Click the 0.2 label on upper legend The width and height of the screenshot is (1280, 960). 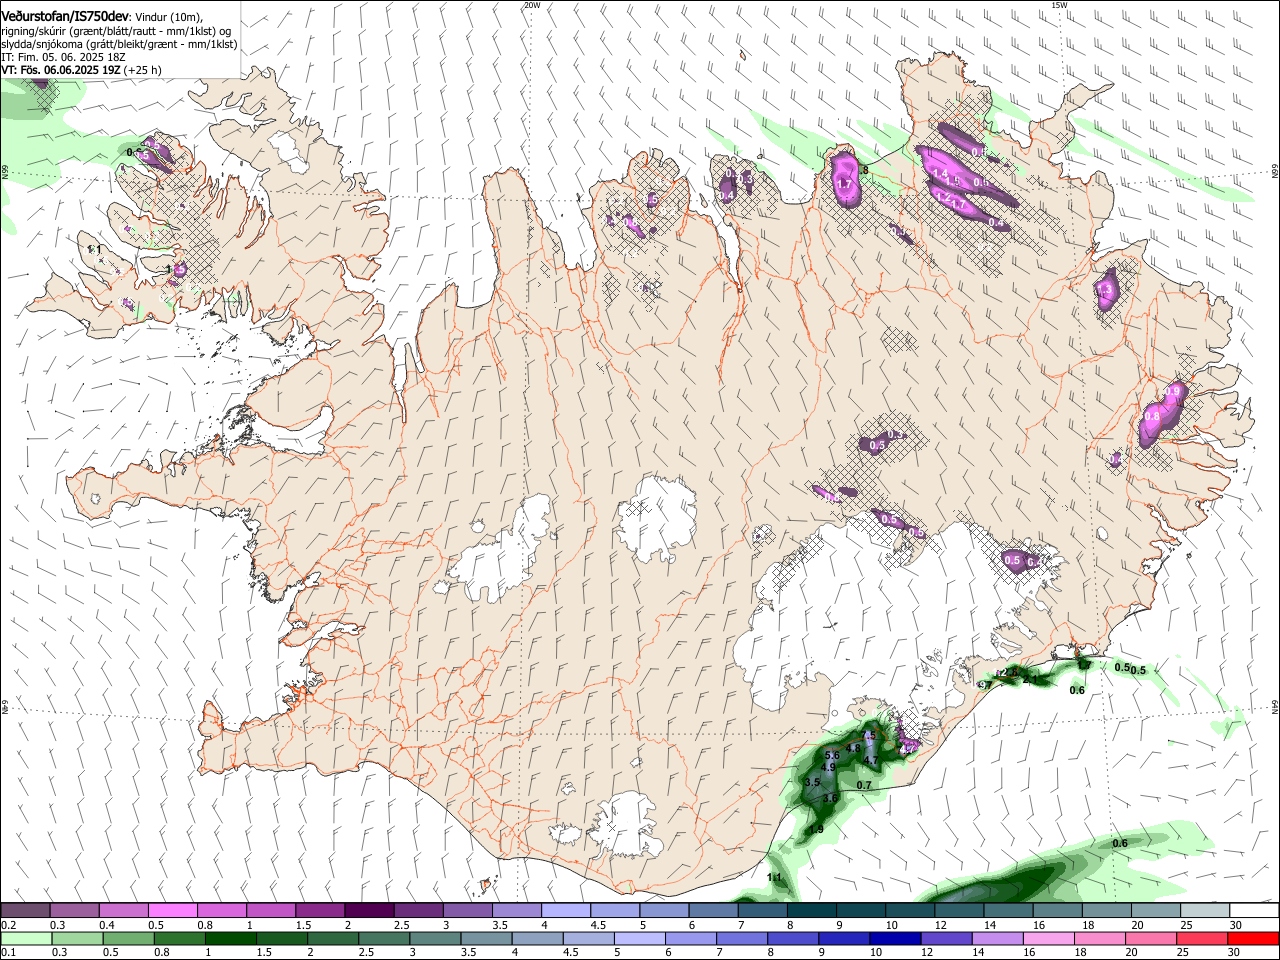click(8, 925)
